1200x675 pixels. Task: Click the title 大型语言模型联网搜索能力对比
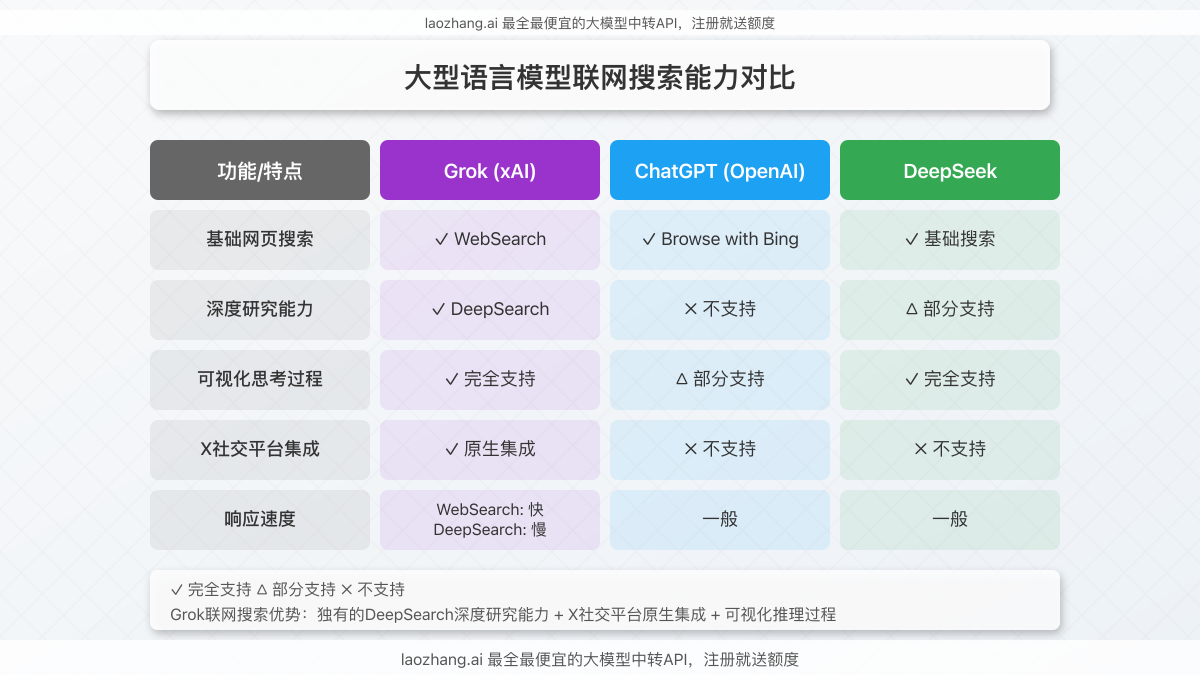600,78
